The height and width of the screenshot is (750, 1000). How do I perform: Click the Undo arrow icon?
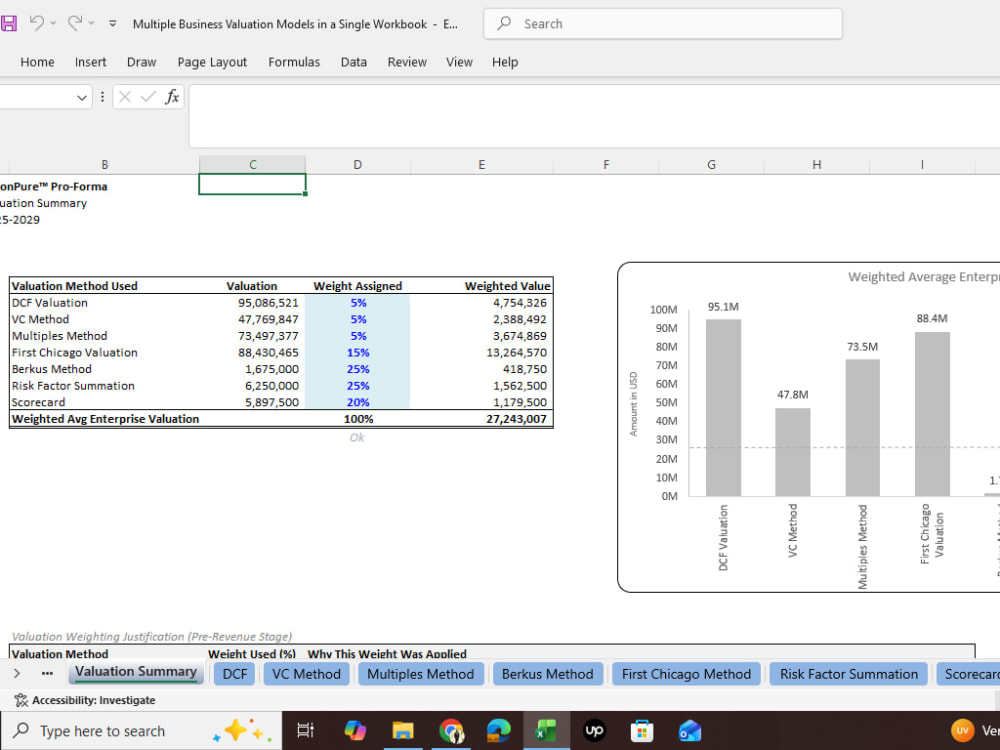coord(37,23)
